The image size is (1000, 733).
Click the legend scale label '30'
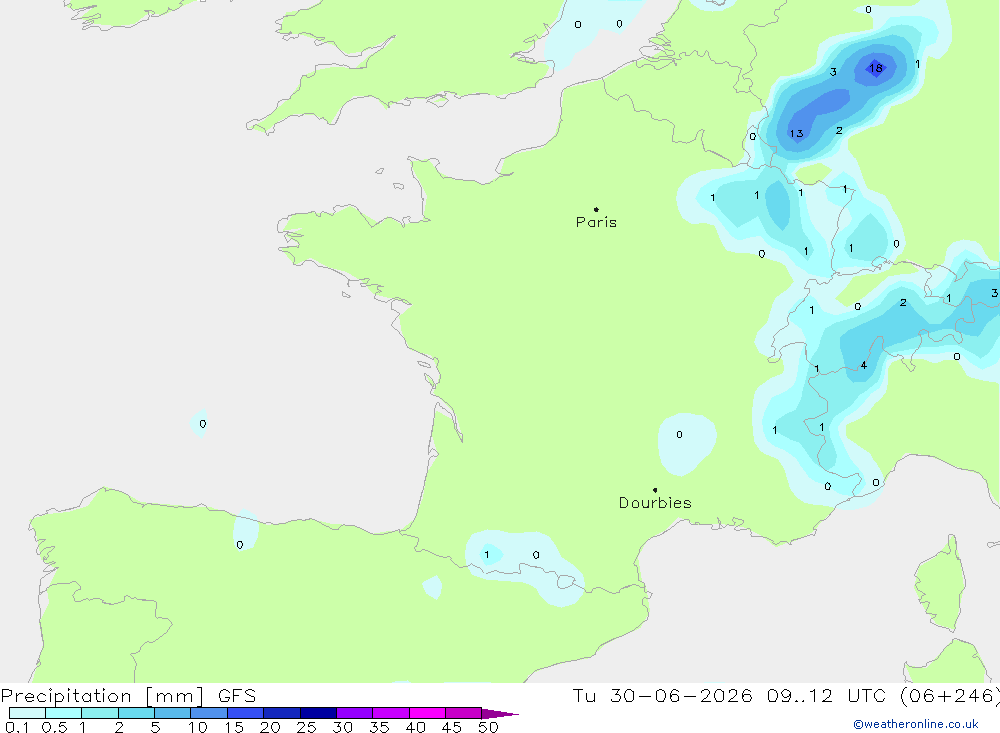tap(343, 727)
